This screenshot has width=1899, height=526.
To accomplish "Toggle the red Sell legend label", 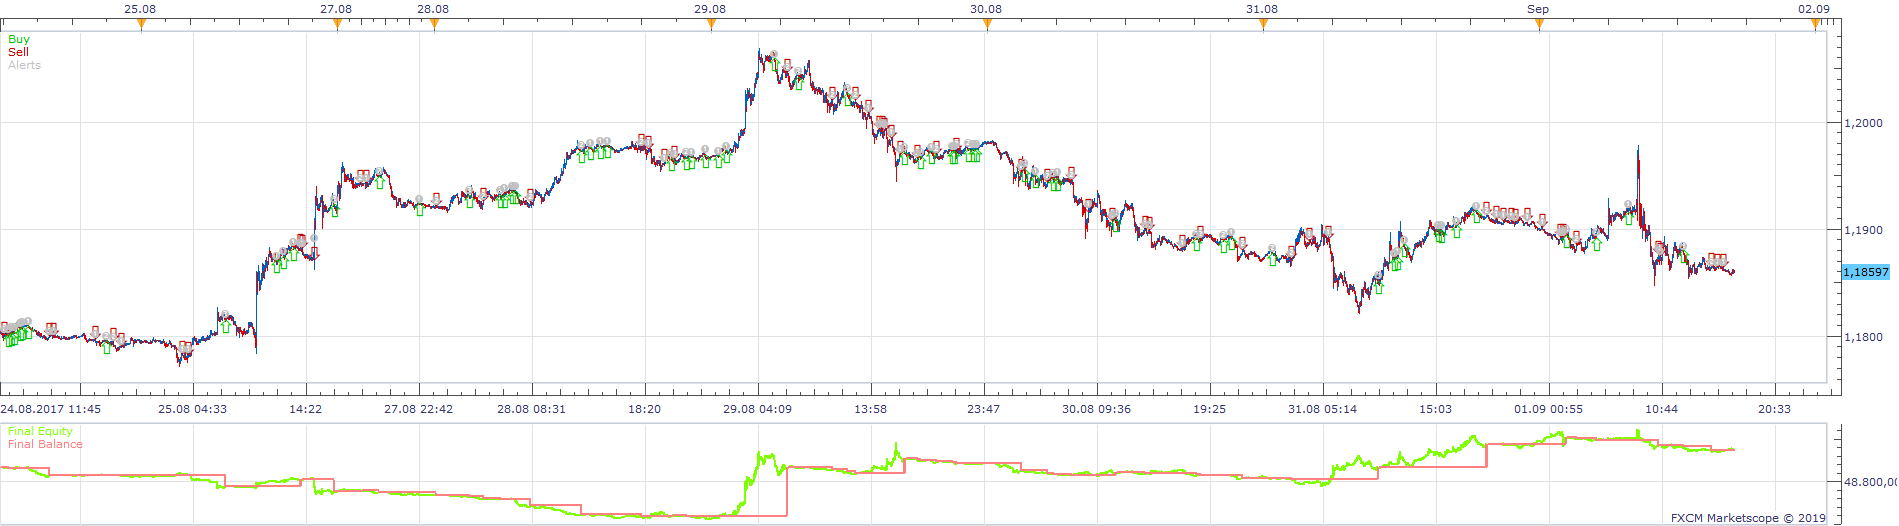I will [18, 52].
